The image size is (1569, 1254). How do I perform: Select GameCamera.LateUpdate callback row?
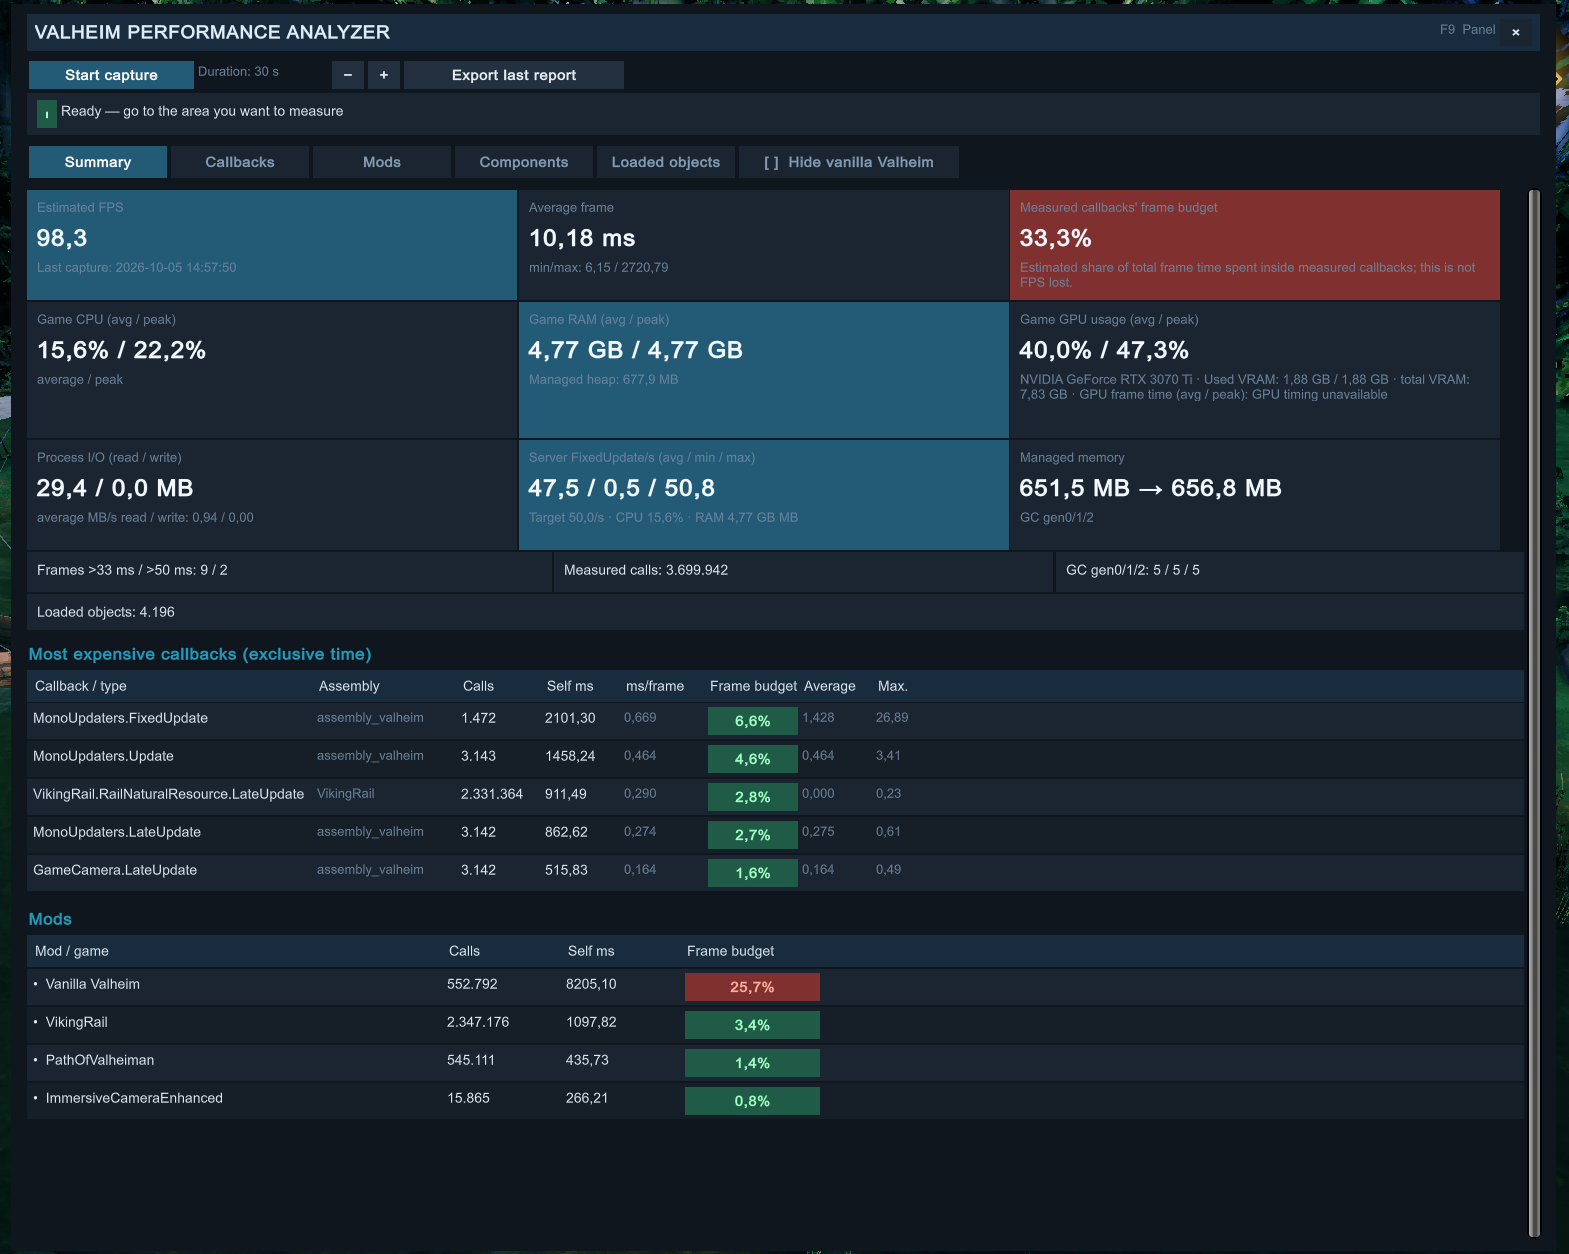click(775, 872)
